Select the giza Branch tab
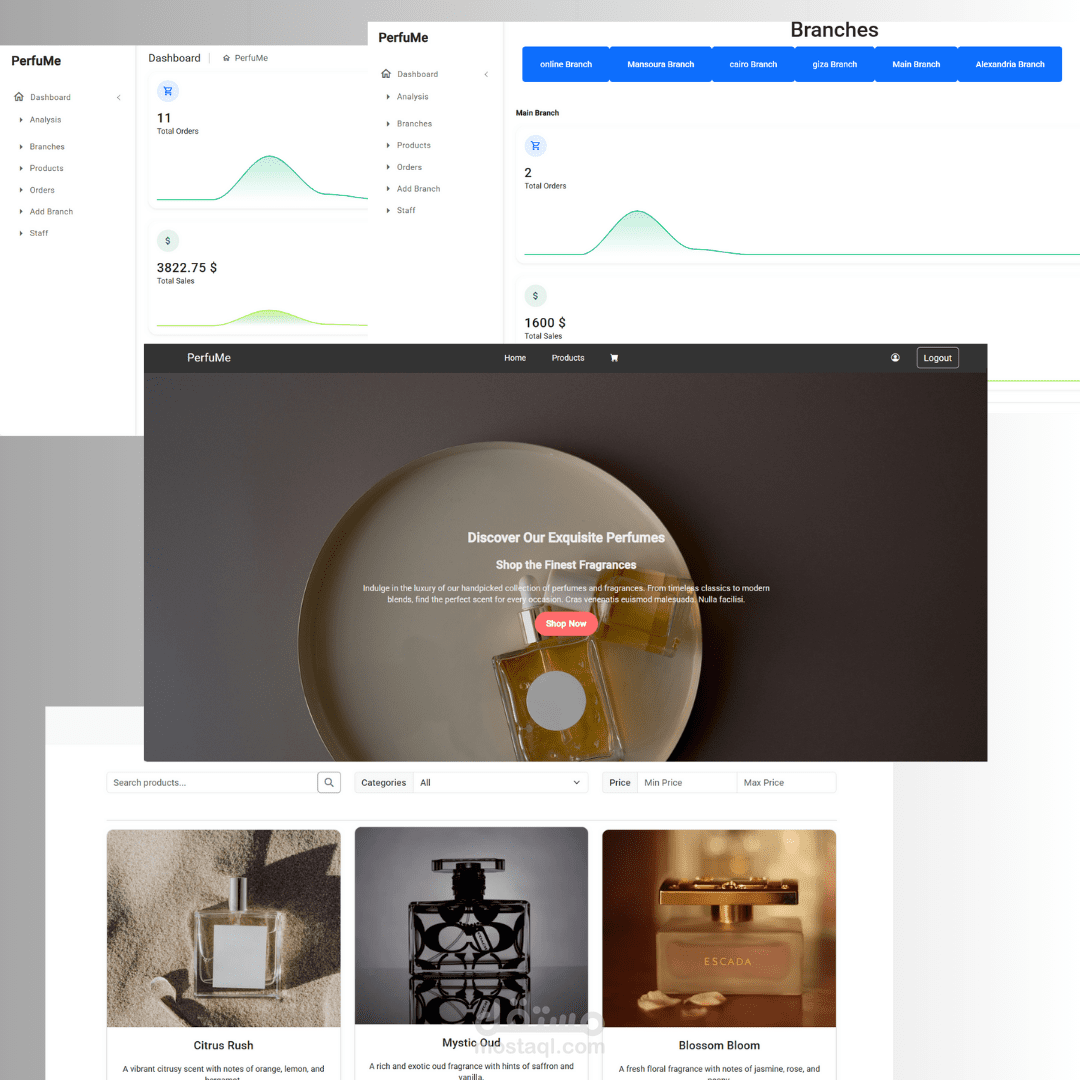Viewport: 1080px width, 1080px height. (x=834, y=64)
